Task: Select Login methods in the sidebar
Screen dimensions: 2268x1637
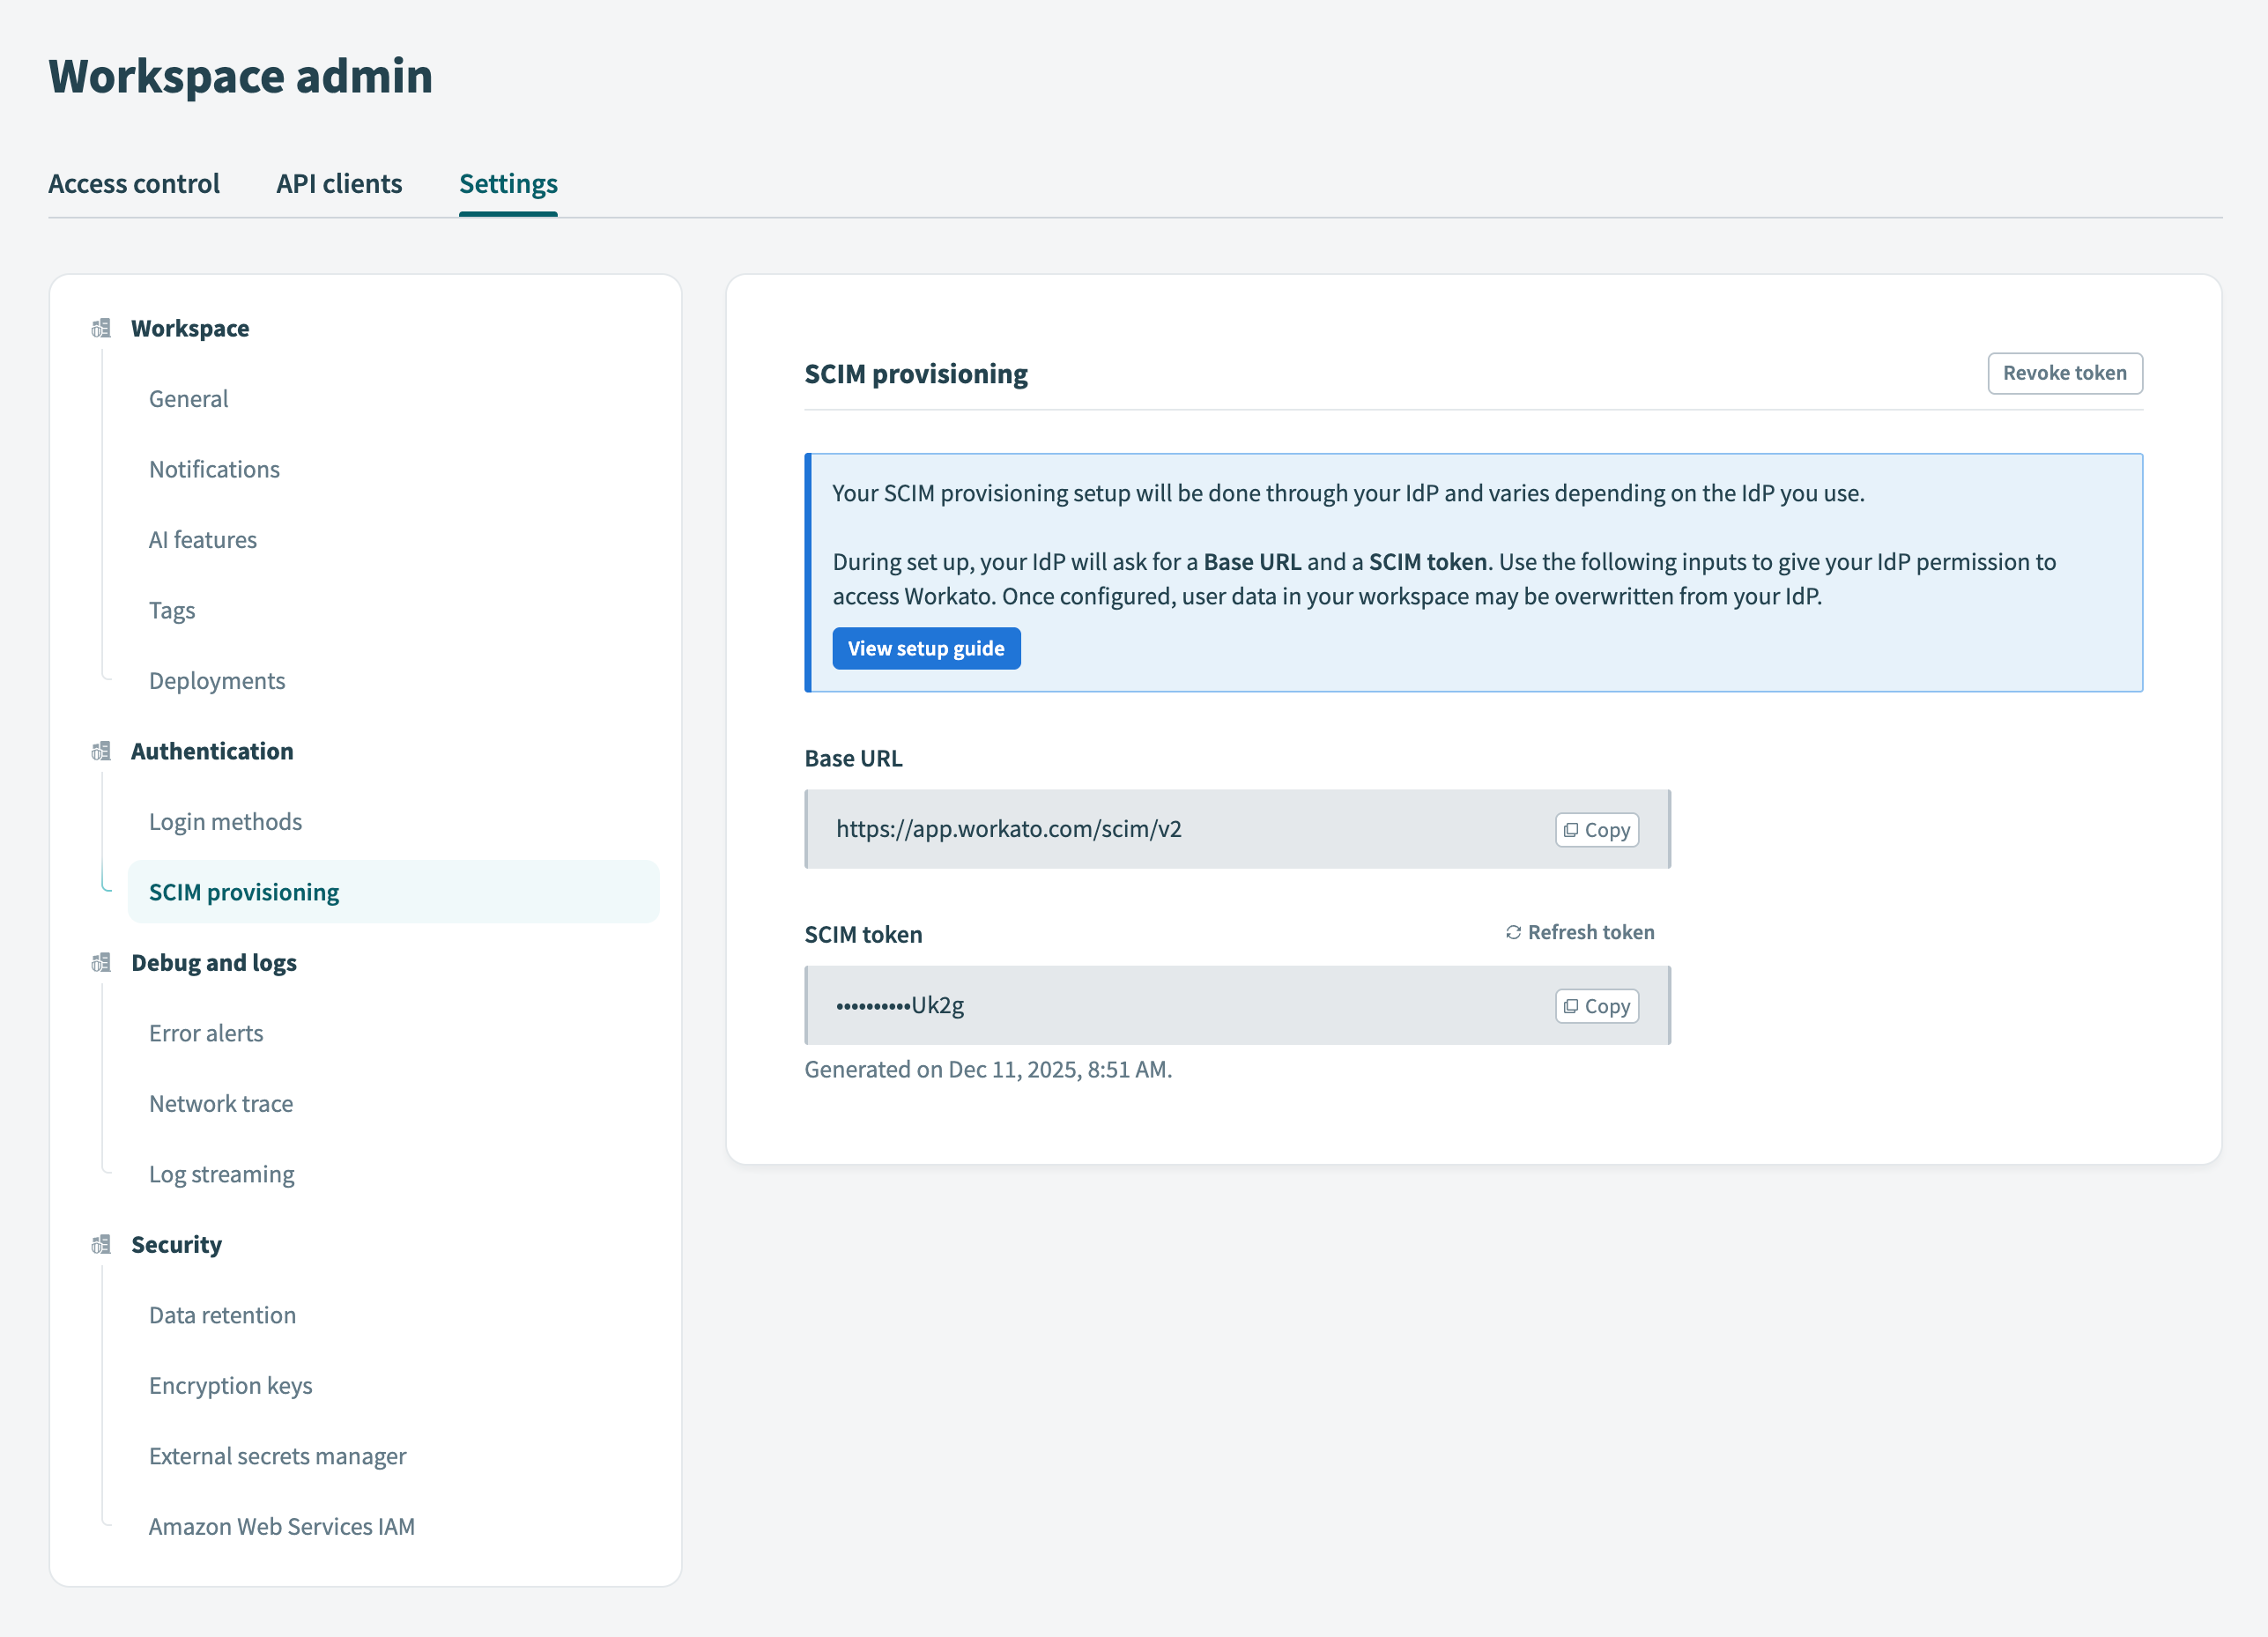Action: click(x=225, y=821)
